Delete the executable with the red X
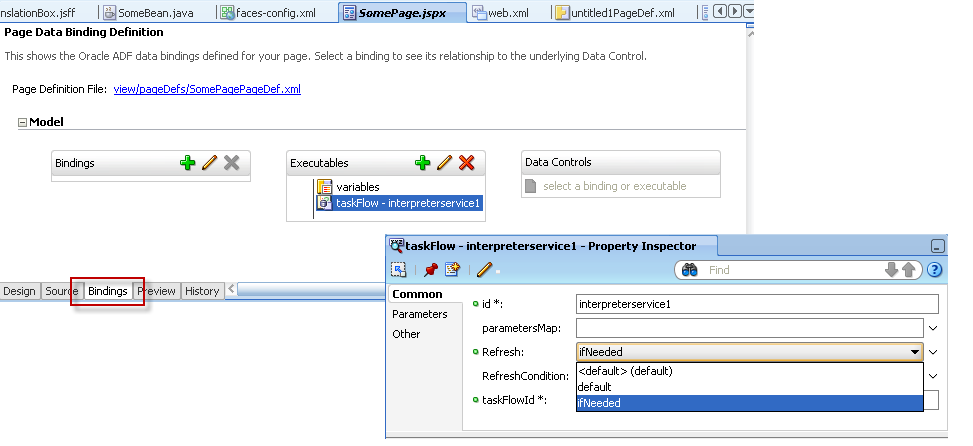Screen dimensions: 973x446 point(467,163)
